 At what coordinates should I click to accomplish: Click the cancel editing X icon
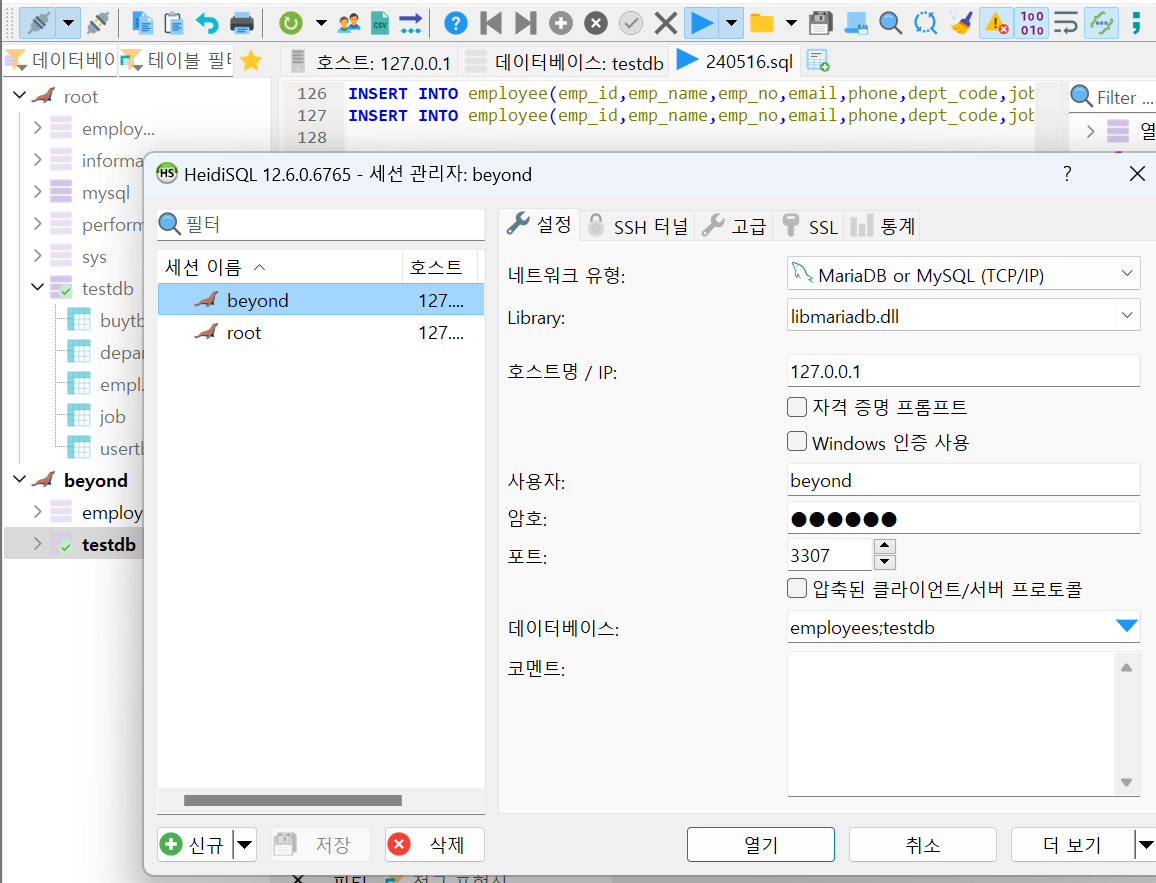[665, 23]
